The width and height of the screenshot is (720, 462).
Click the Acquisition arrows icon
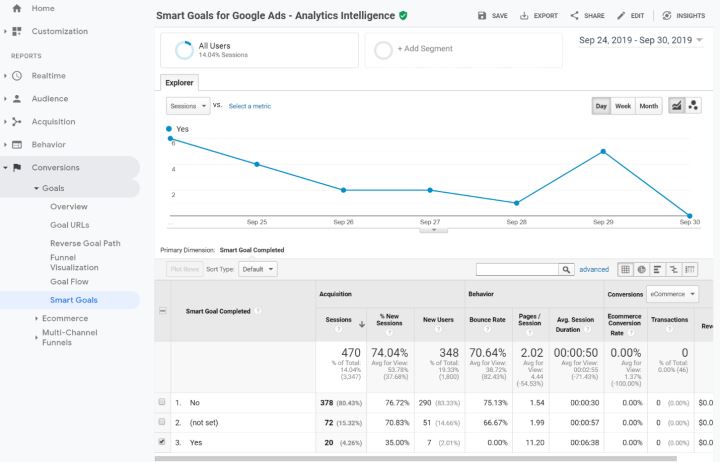(17, 122)
